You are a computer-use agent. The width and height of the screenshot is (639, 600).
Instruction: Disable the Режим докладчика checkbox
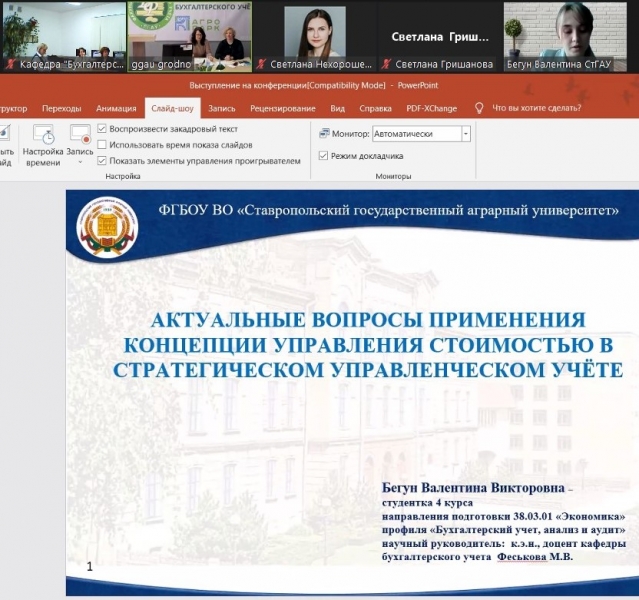click(x=323, y=156)
